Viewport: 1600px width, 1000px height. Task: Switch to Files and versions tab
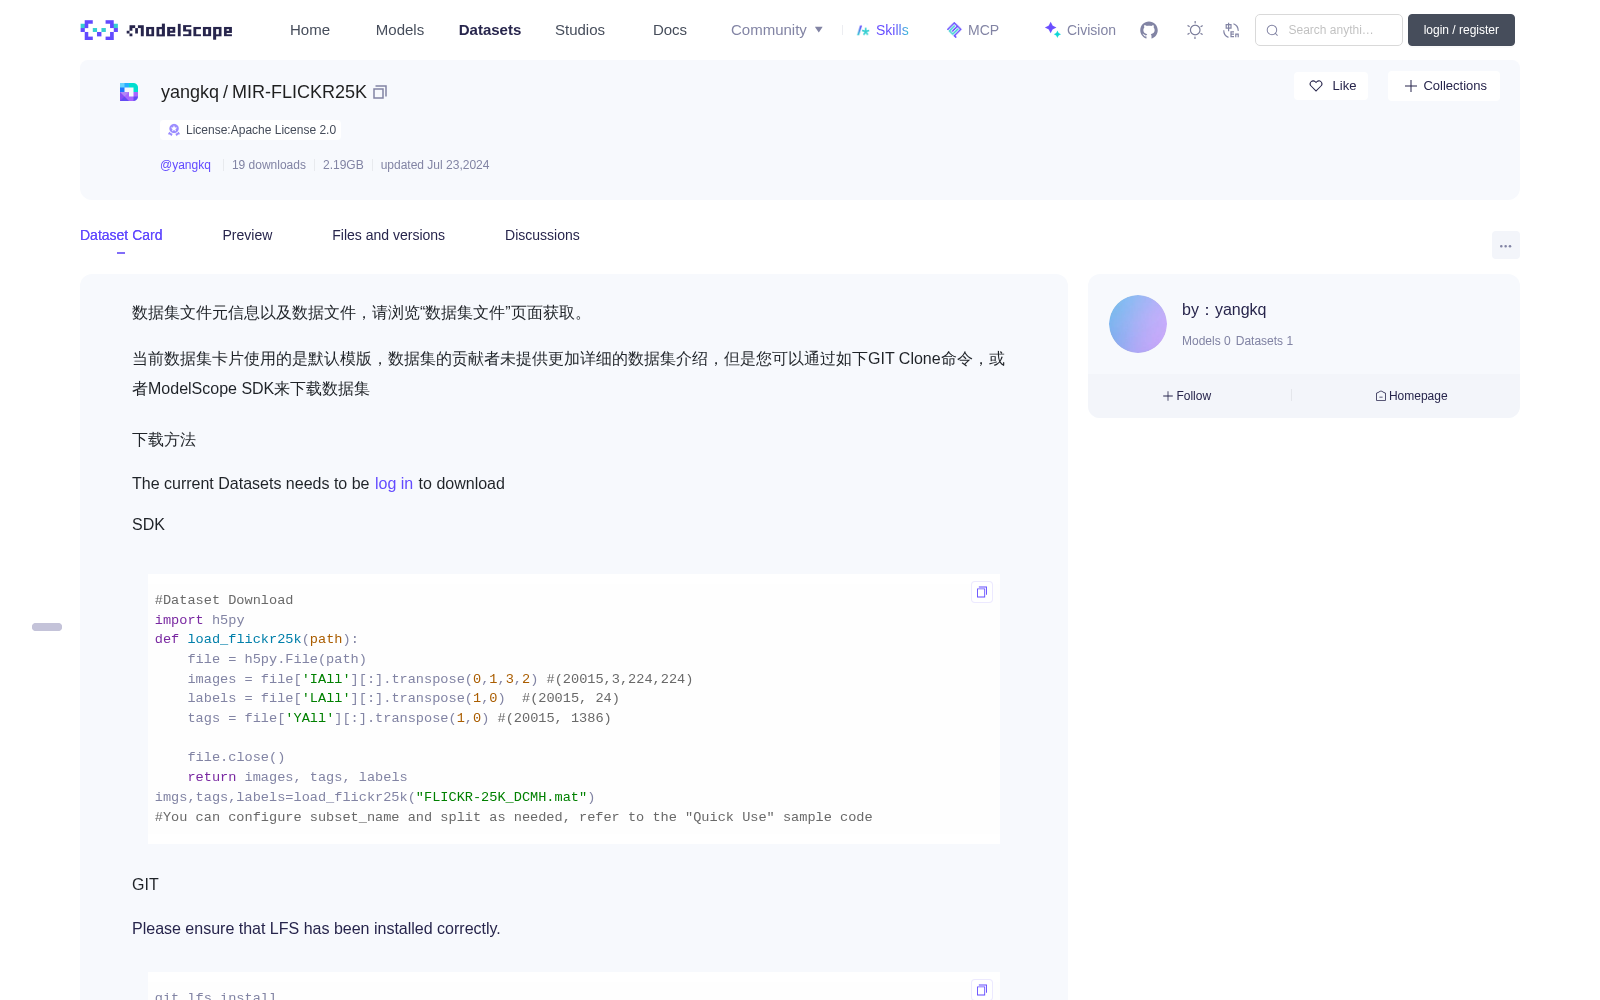[388, 235]
